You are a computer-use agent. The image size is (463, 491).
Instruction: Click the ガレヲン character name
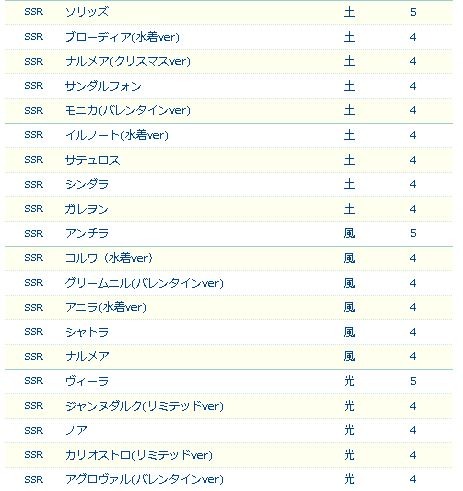87,209
